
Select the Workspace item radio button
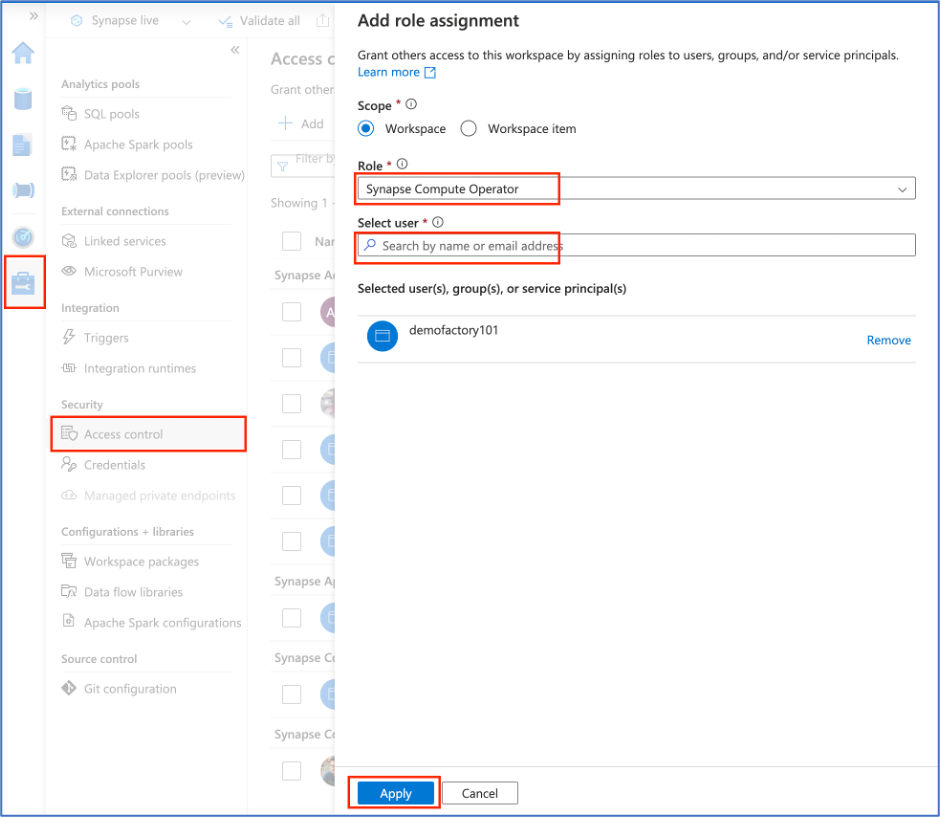pos(469,128)
